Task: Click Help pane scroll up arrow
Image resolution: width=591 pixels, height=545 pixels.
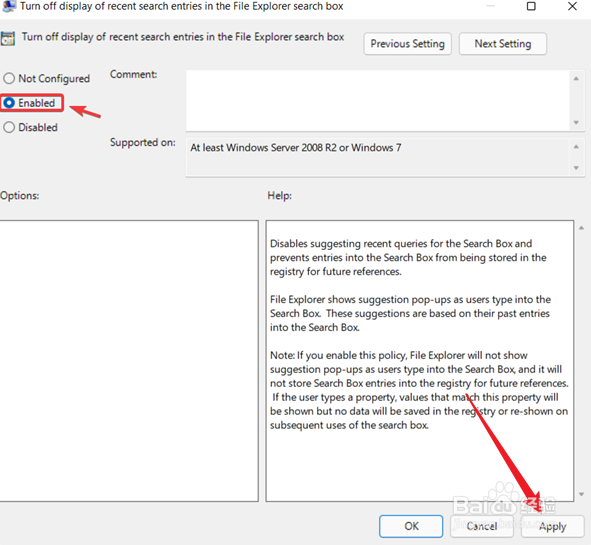Action: click(582, 228)
